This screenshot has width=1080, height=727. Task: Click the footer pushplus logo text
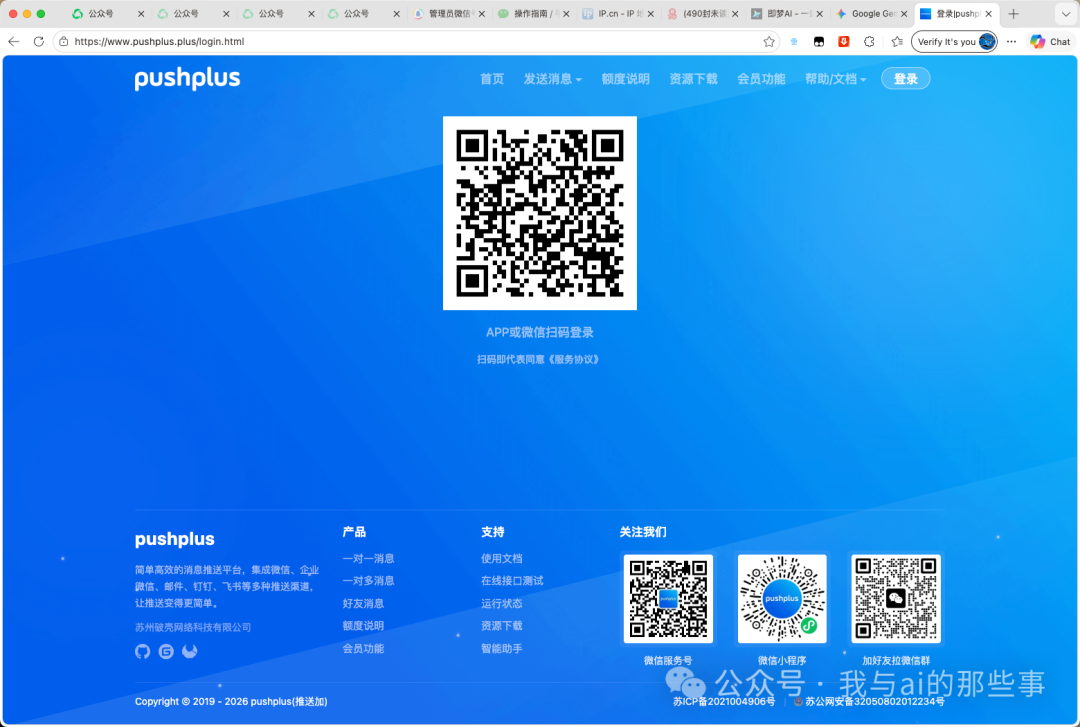[174, 539]
